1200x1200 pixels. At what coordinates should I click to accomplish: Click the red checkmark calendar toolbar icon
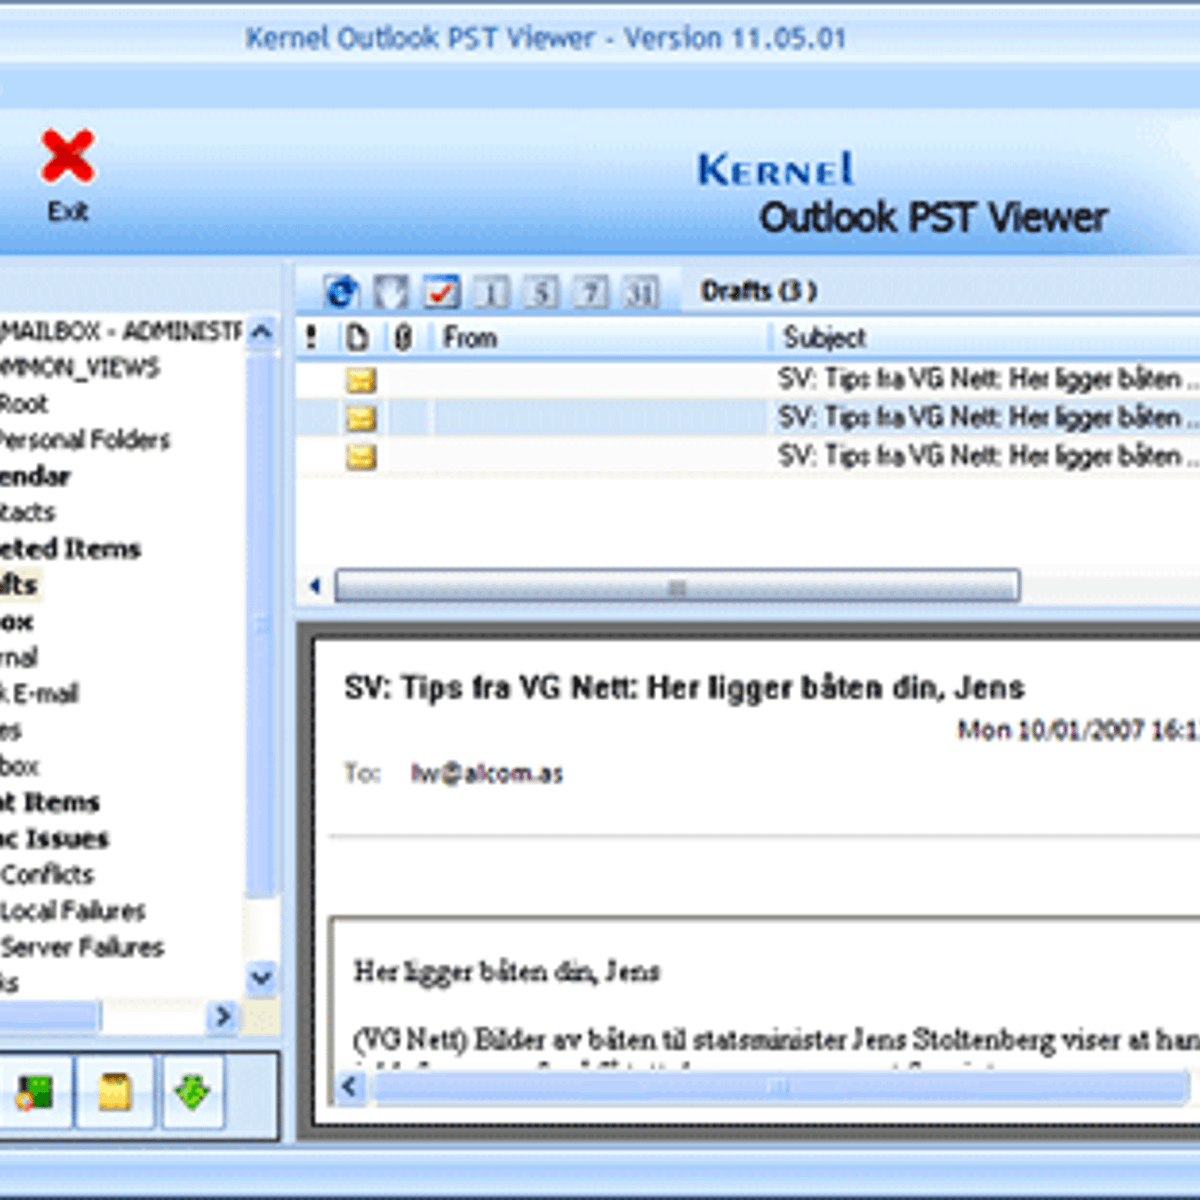tap(441, 292)
